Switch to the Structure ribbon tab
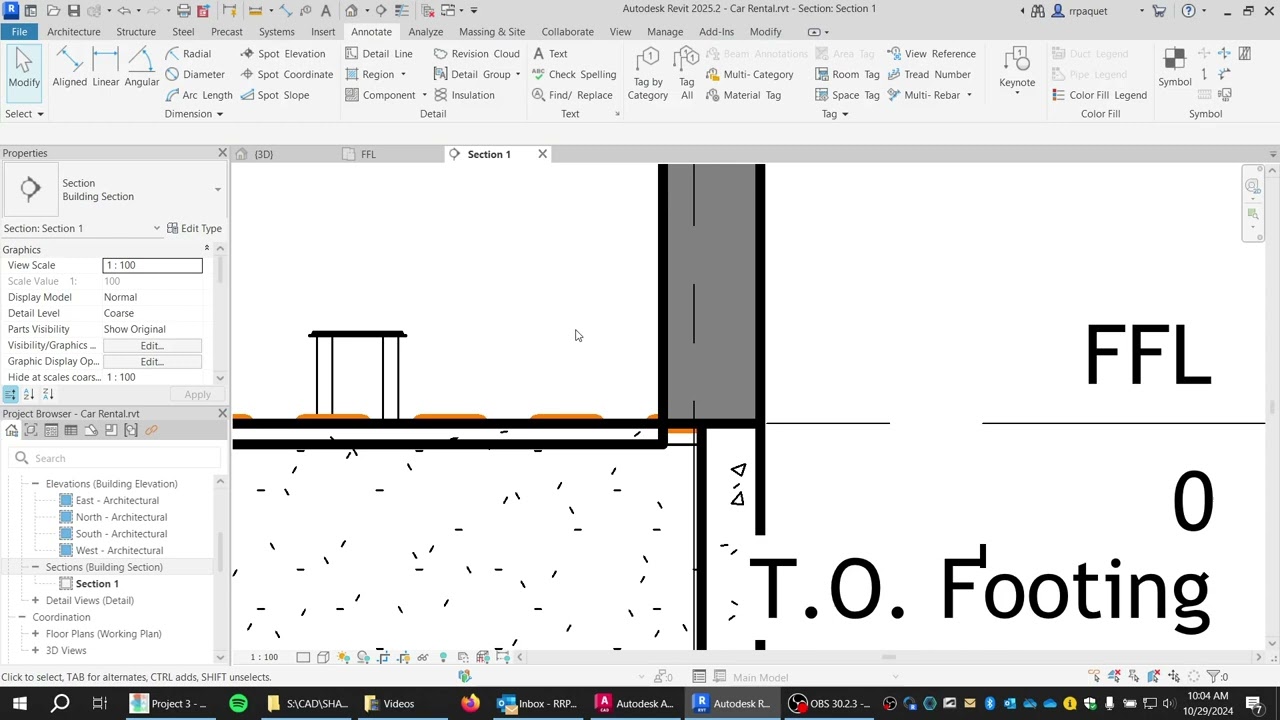The image size is (1280, 720). 136,32
